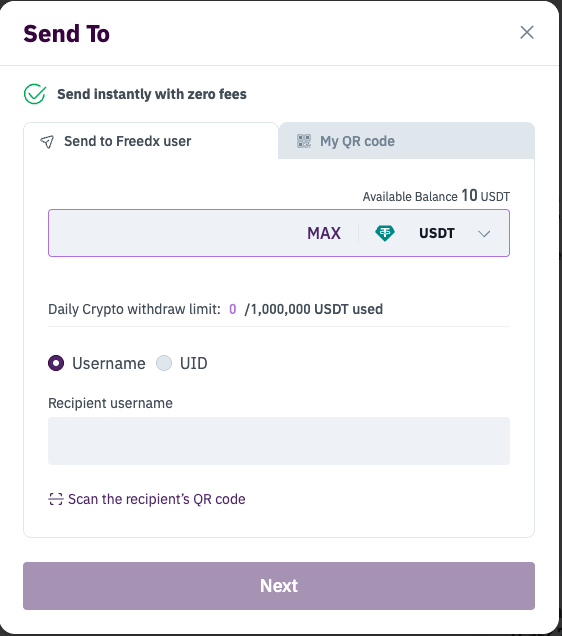
Task: Click the QR code grid icon
Action: (x=304, y=141)
